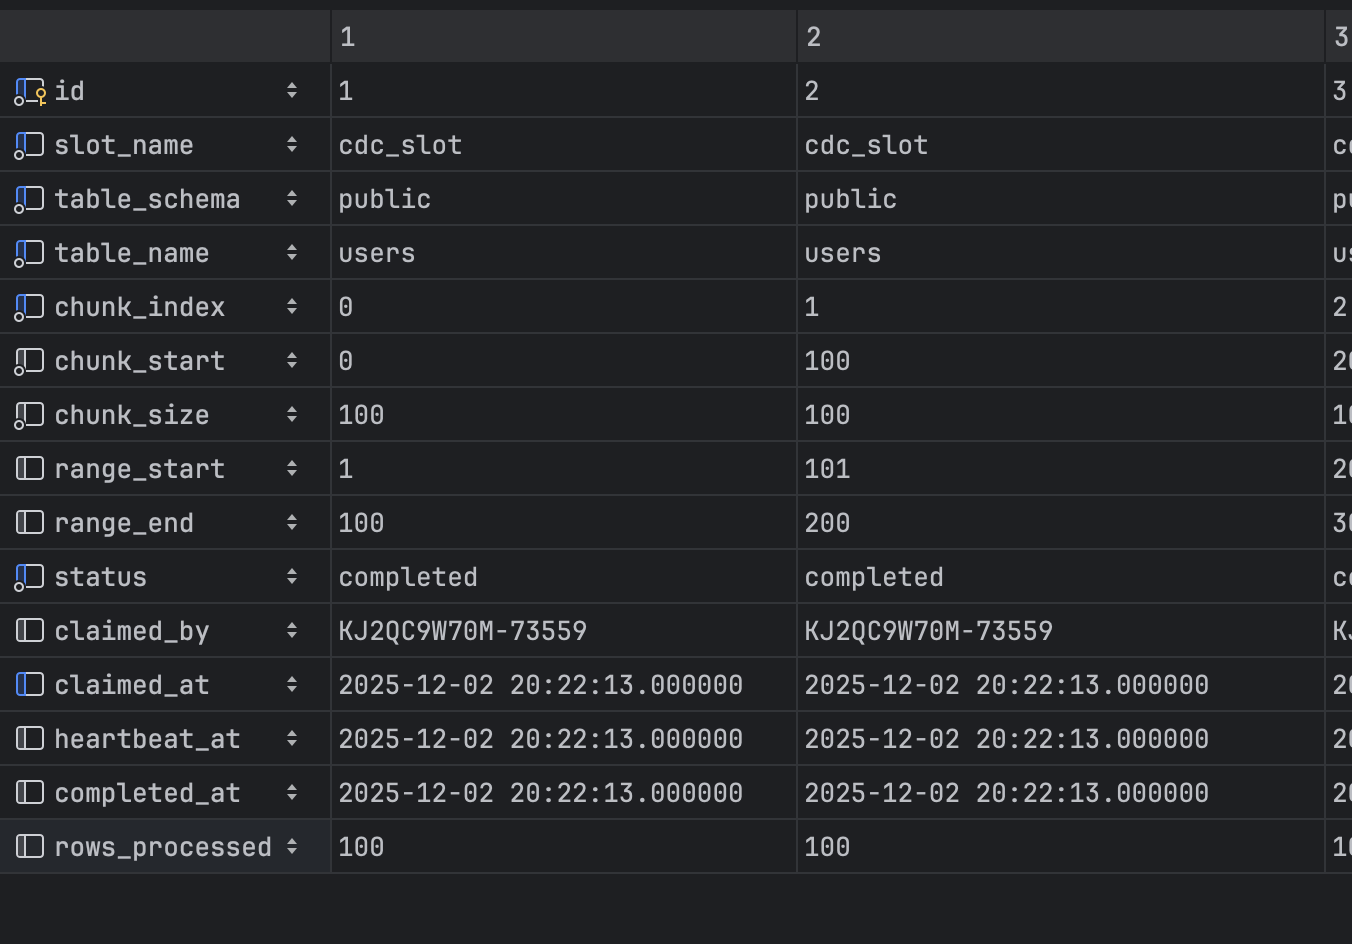The height and width of the screenshot is (944, 1352).
Task: Toggle sorting on the chunk_size row
Action: pos(291,414)
